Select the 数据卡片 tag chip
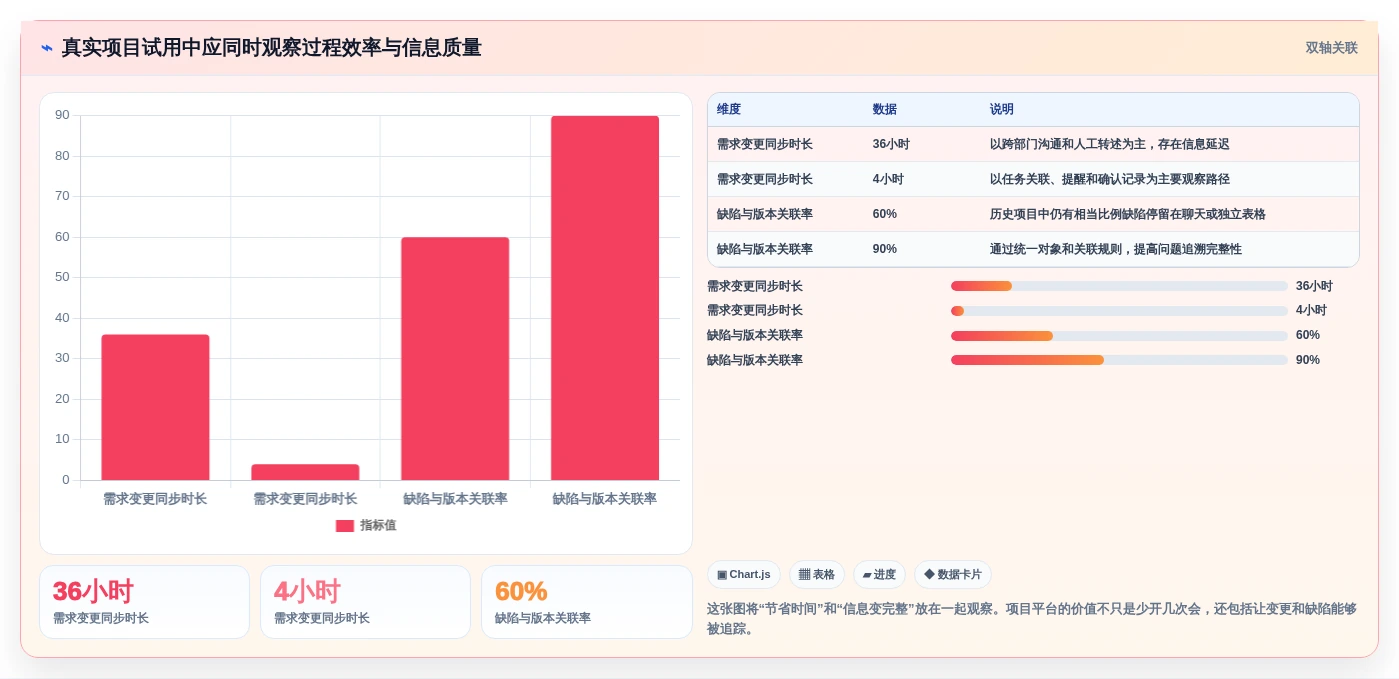This screenshot has width=1399, height=679. pyautogui.click(x=953, y=575)
